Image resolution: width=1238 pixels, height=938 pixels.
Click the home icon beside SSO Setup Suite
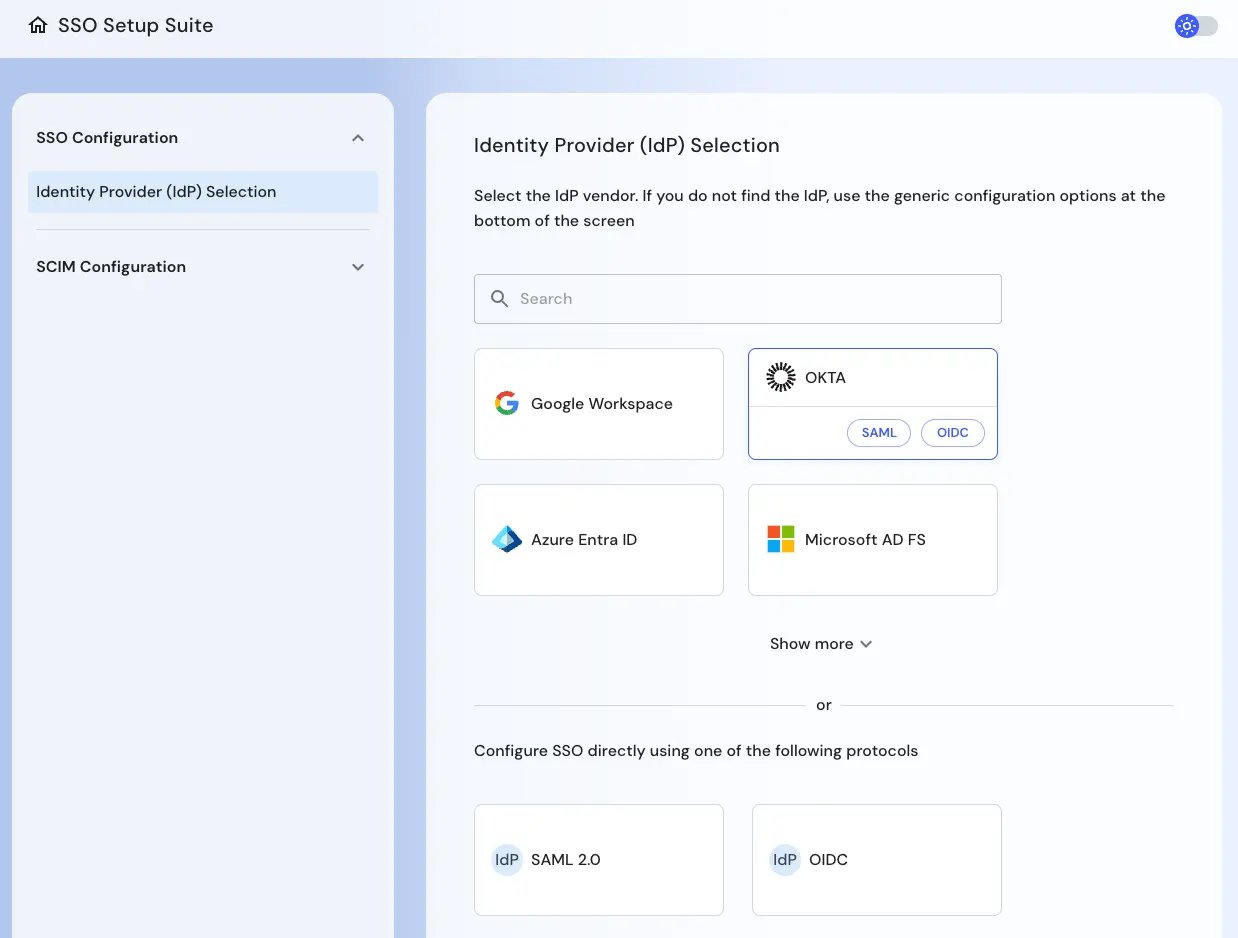pyautogui.click(x=38, y=26)
